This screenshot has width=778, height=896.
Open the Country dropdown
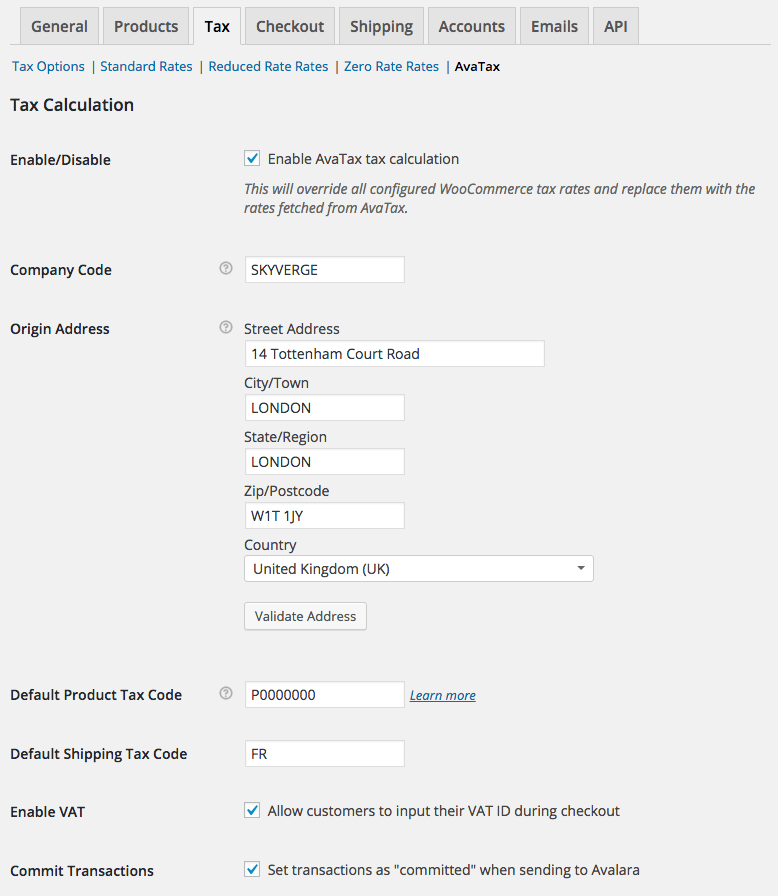[418, 569]
